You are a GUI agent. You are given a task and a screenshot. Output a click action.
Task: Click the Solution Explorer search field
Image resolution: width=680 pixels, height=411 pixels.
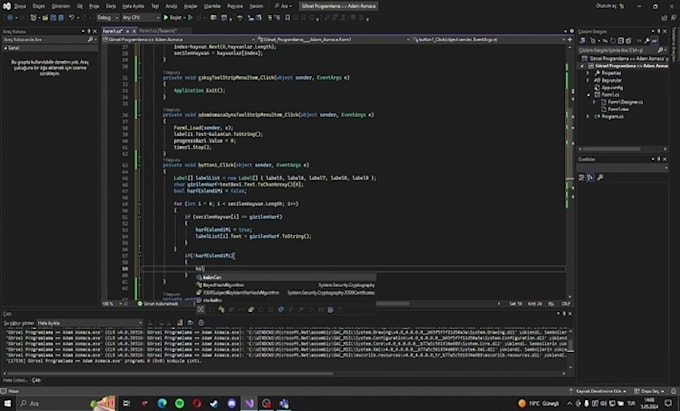tap(621, 50)
